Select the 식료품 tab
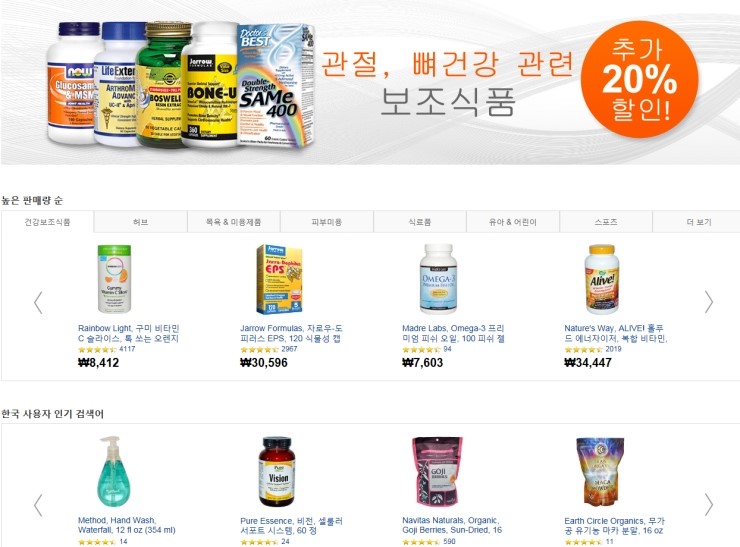Image resolution: width=740 pixels, height=547 pixels. (x=420, y=222)
